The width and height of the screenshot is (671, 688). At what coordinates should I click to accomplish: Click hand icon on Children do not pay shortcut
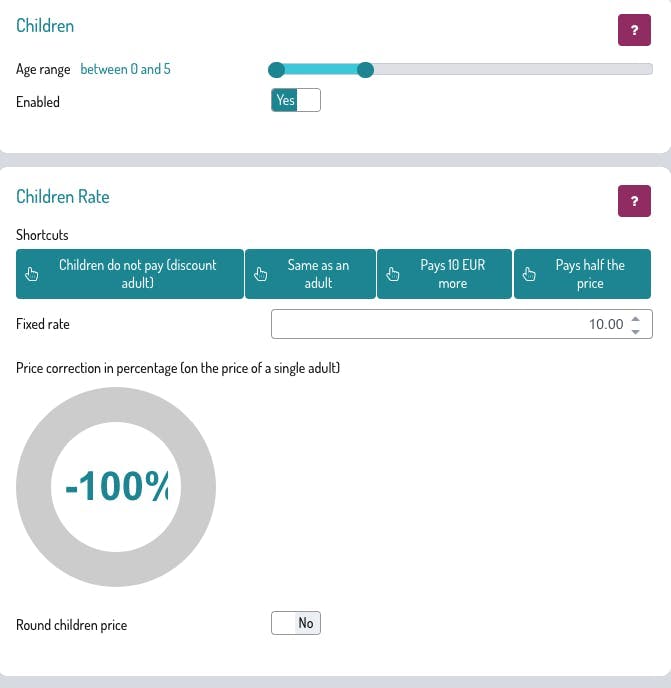pyautogui.click(x=31, y=274)
